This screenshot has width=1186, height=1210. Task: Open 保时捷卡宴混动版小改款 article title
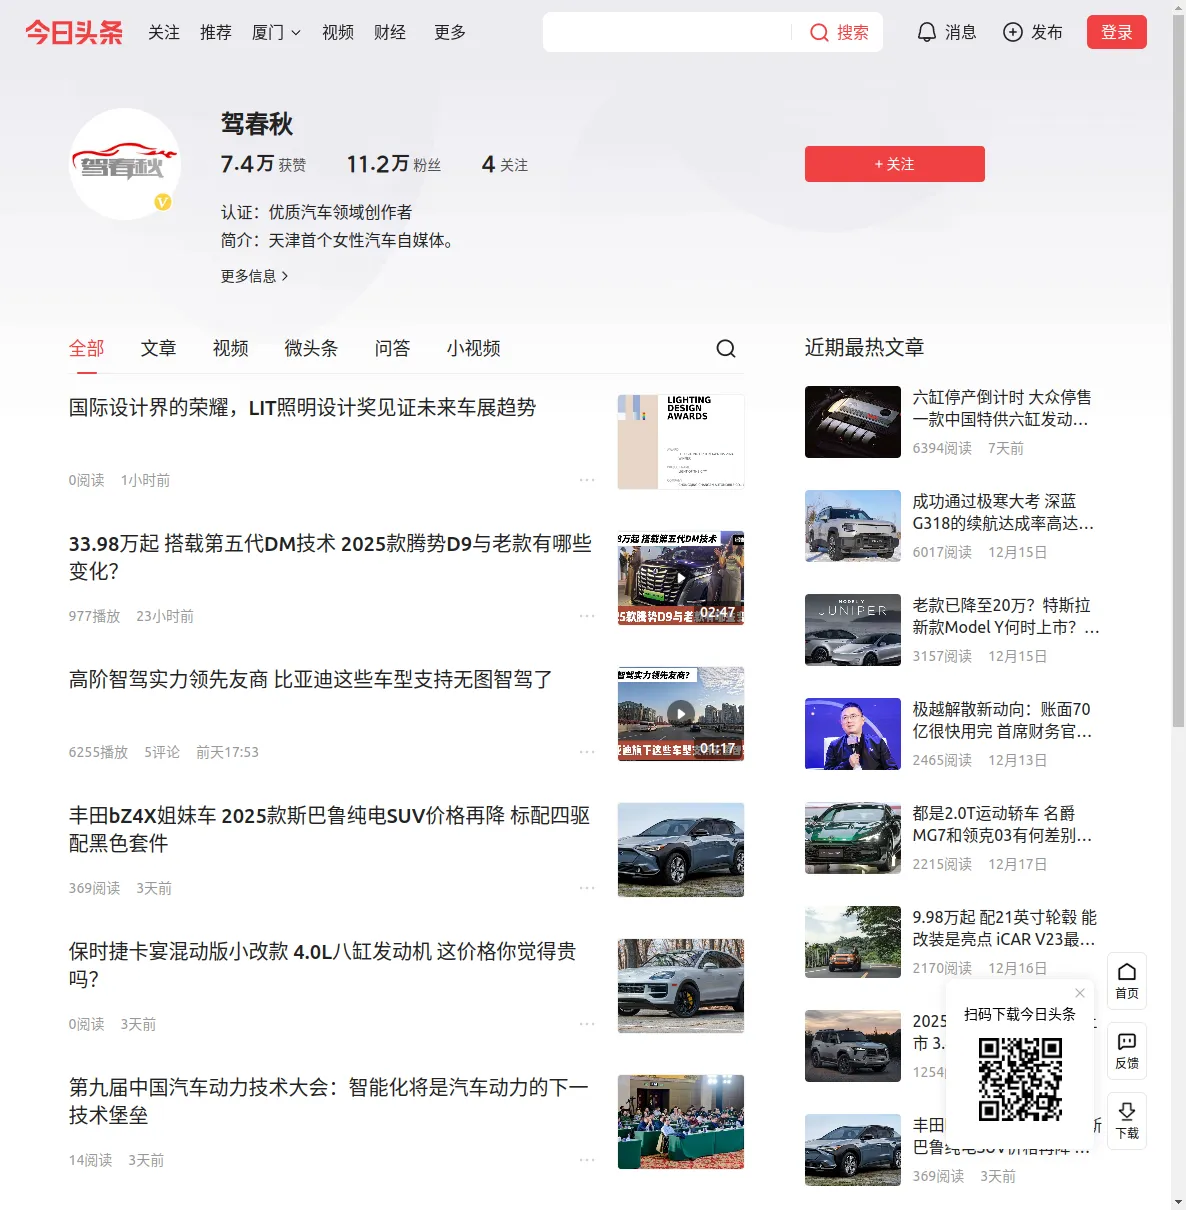(x=323, y=965)
